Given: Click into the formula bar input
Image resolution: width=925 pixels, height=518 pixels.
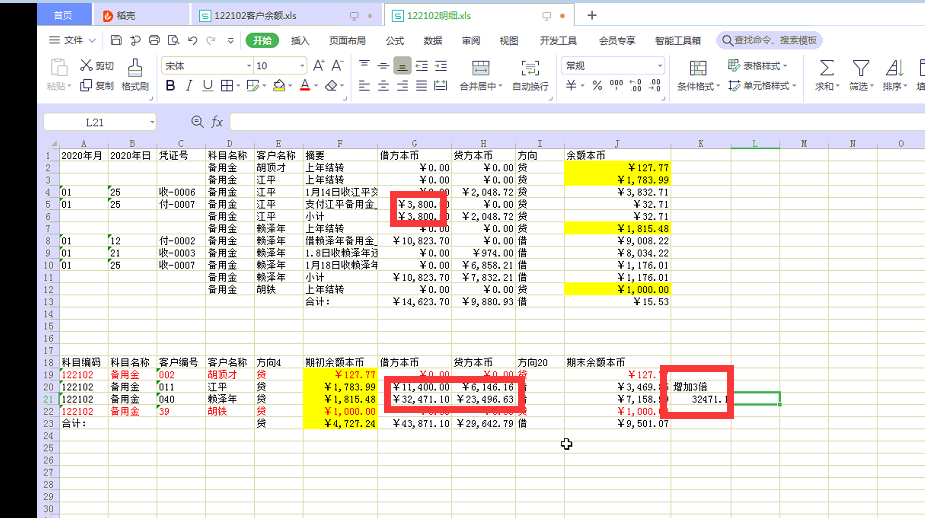Looking at the screenshot, I should point(577,122).
